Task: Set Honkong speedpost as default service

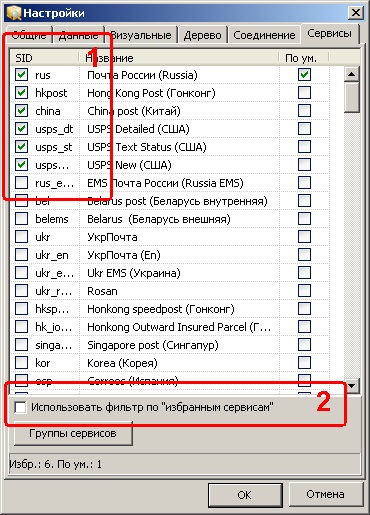Action: click(x=304, y=308)
